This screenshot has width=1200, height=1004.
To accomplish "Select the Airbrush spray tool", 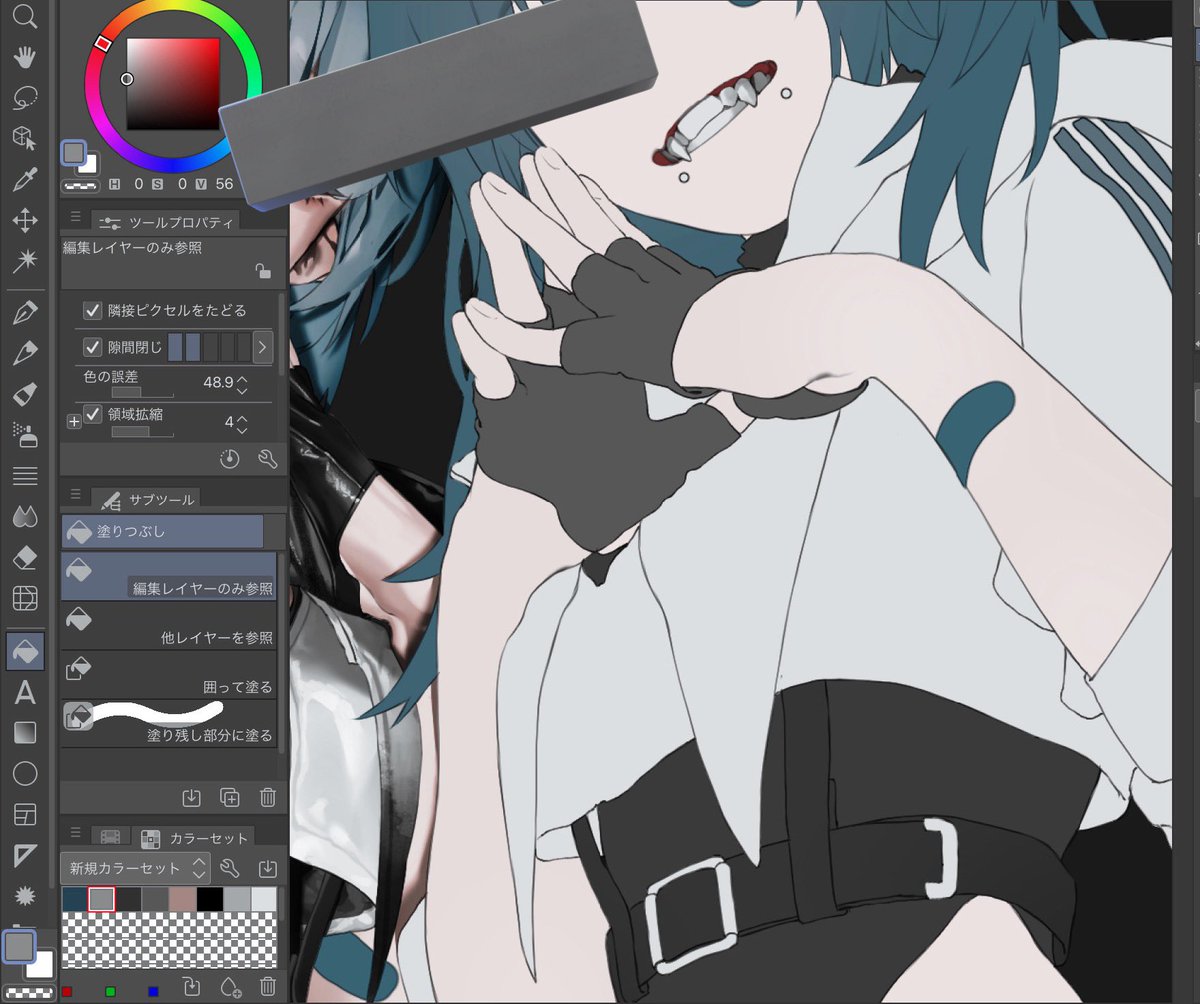I will pyautogui.click(x=25, y=434).
